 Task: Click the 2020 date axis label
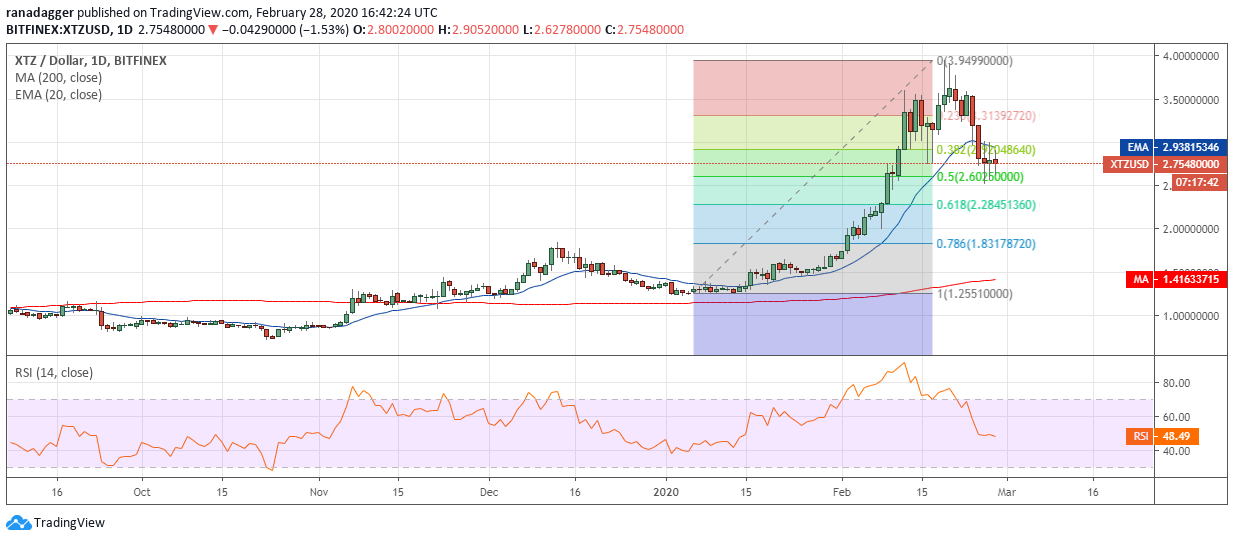(666, 492)
